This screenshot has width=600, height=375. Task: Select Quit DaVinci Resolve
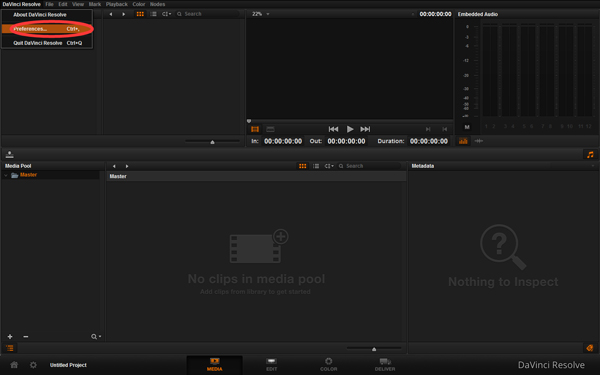coord(47,43)
